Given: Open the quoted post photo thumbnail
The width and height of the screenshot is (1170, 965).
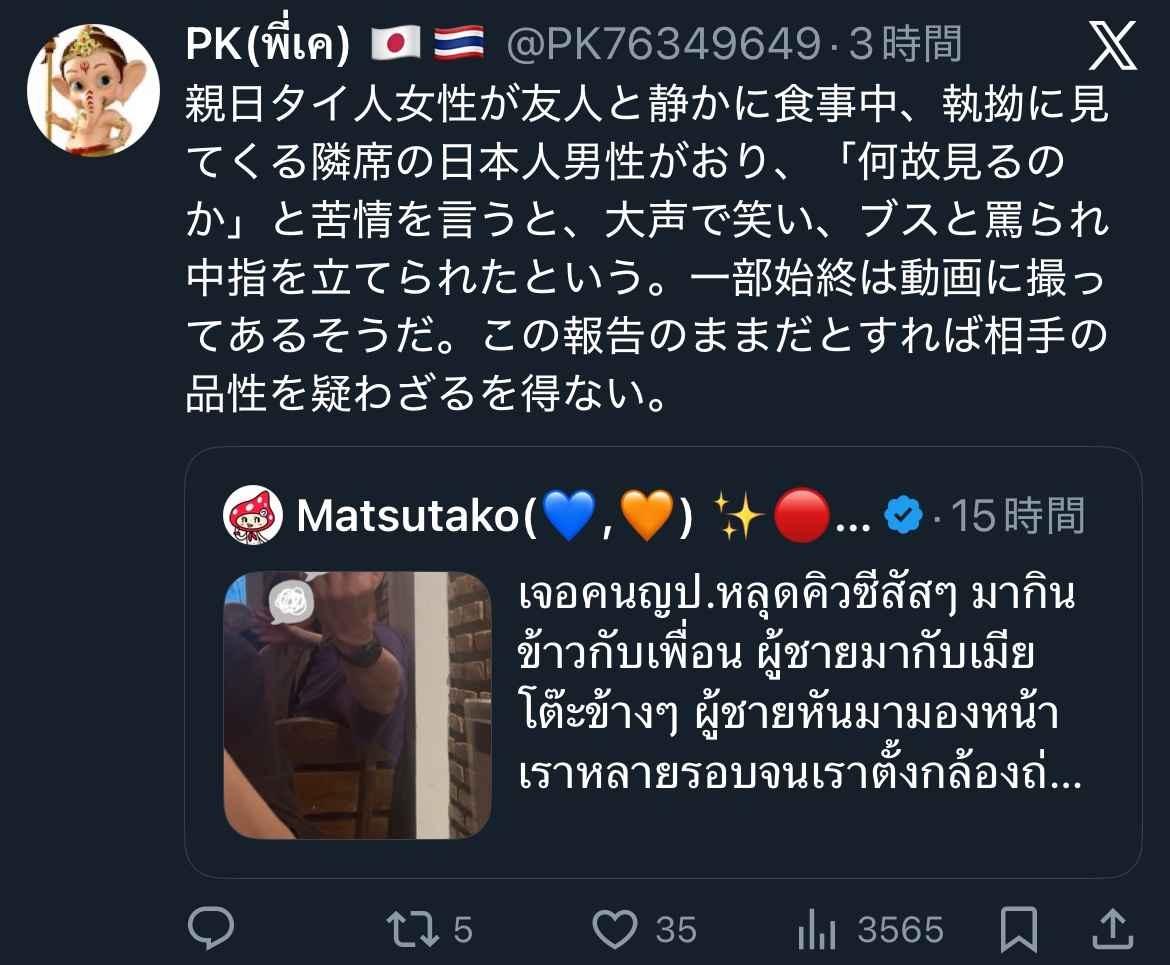Looking at the screenshot, I should coord(357,705).
